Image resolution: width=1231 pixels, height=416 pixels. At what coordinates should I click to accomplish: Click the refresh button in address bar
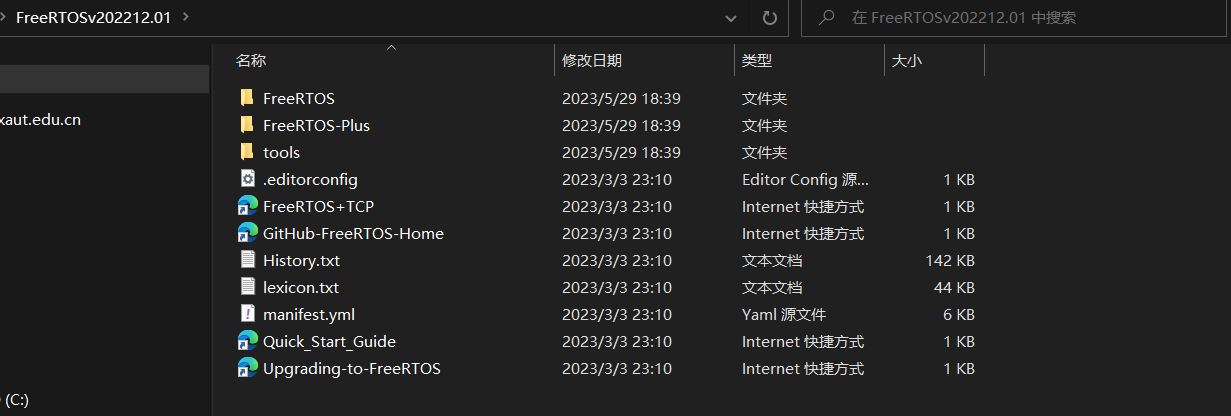[x=769, y=18]
